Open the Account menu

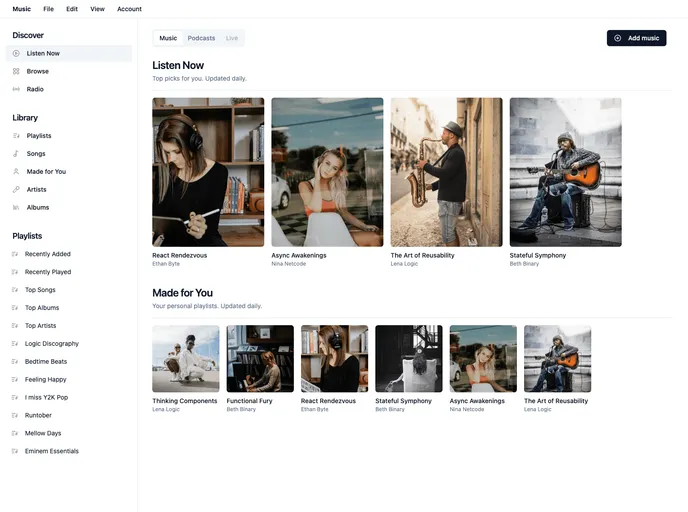(129, 9)
